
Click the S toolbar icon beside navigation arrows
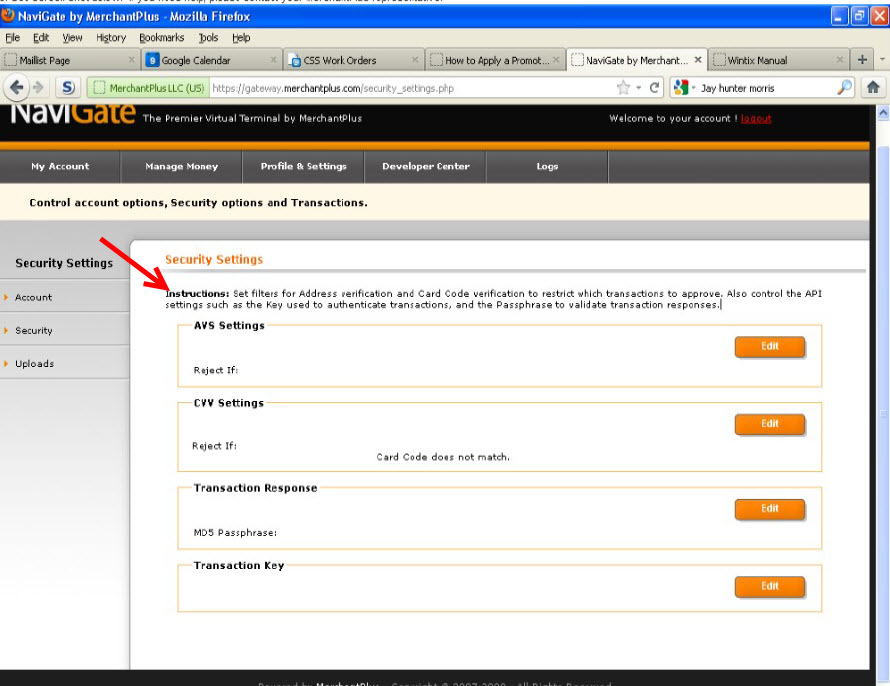68,87
